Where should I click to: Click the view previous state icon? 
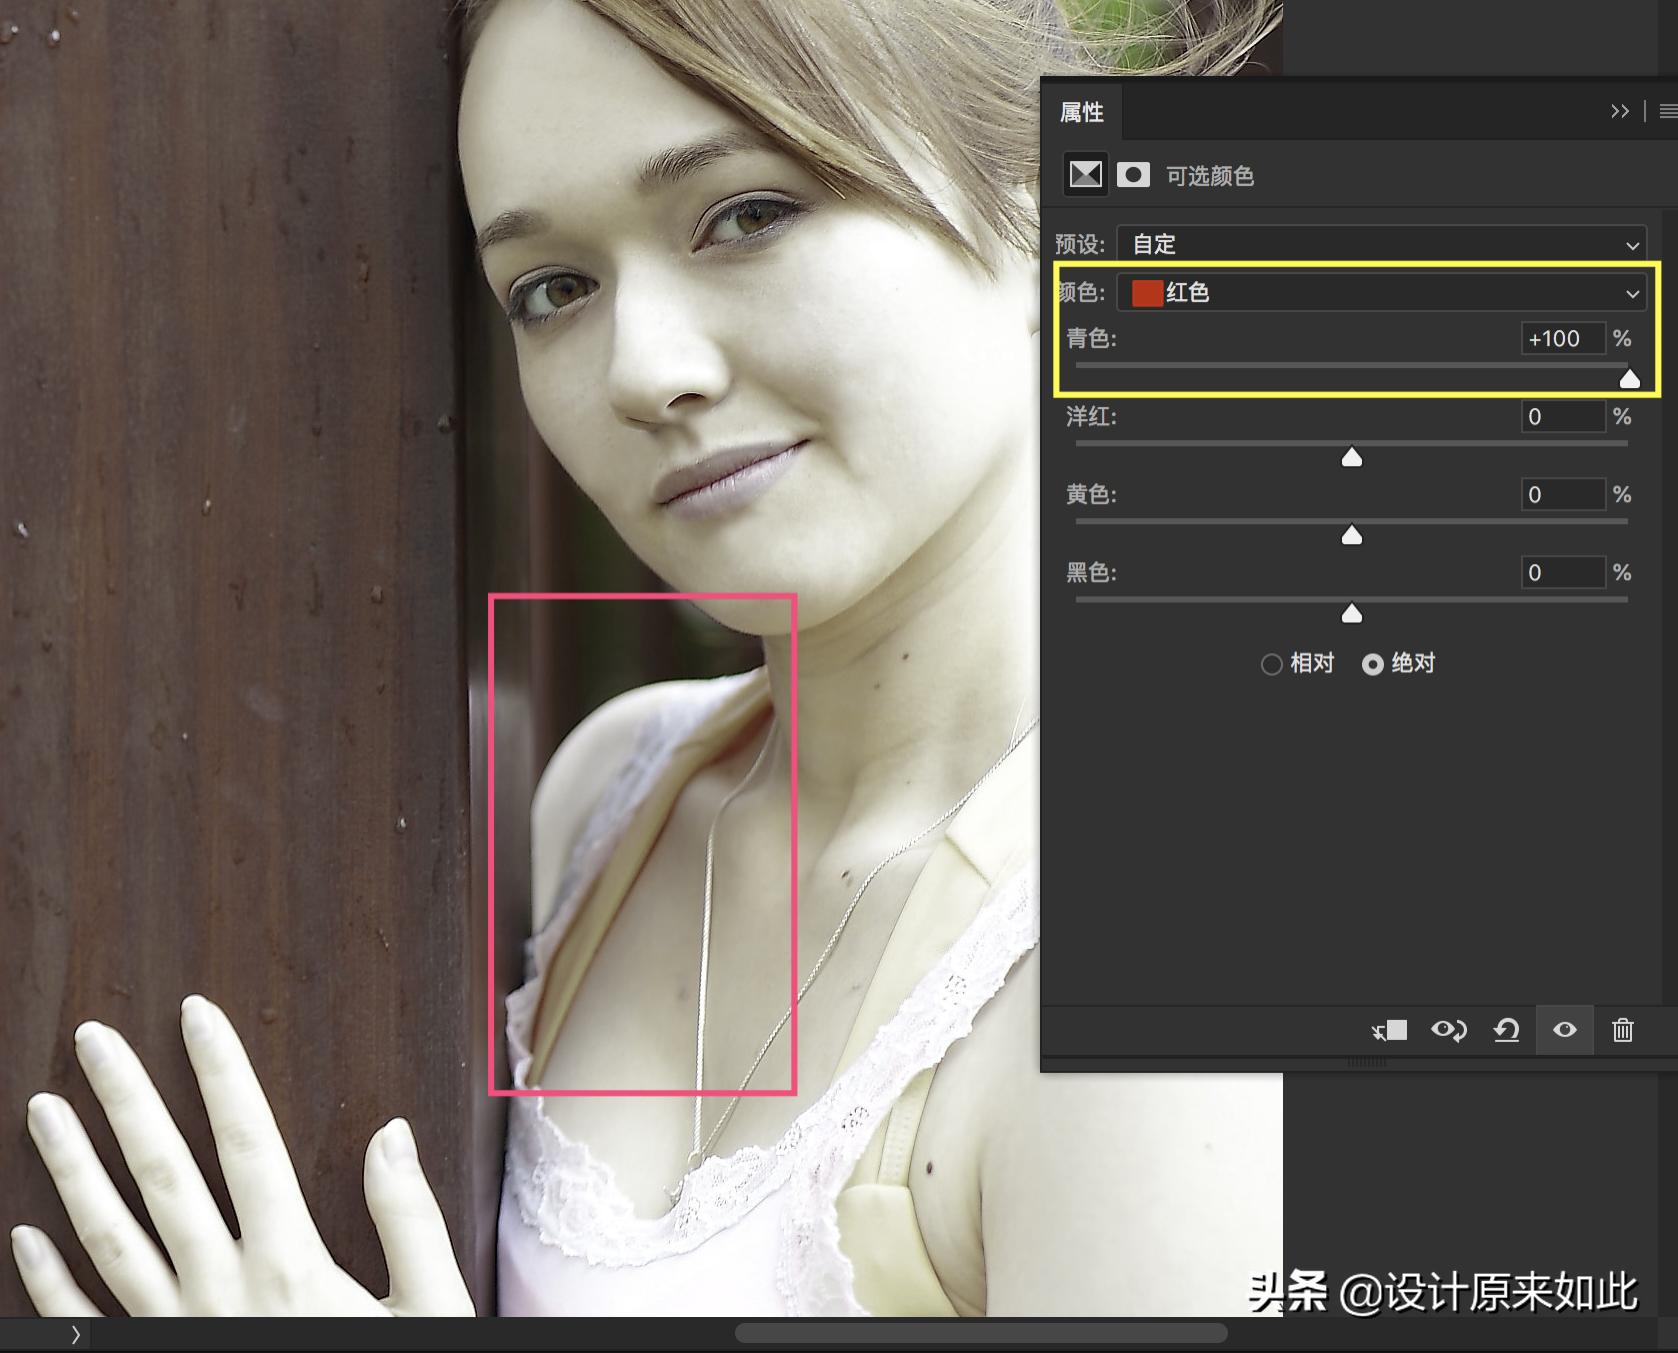1448,1030
